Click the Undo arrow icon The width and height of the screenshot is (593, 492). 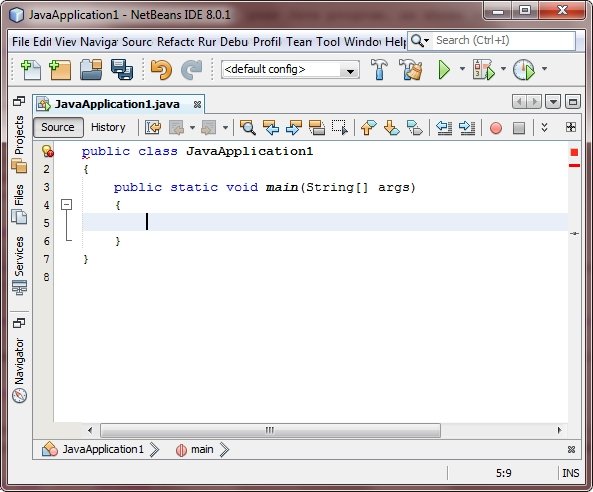click(x=161, y=70)
